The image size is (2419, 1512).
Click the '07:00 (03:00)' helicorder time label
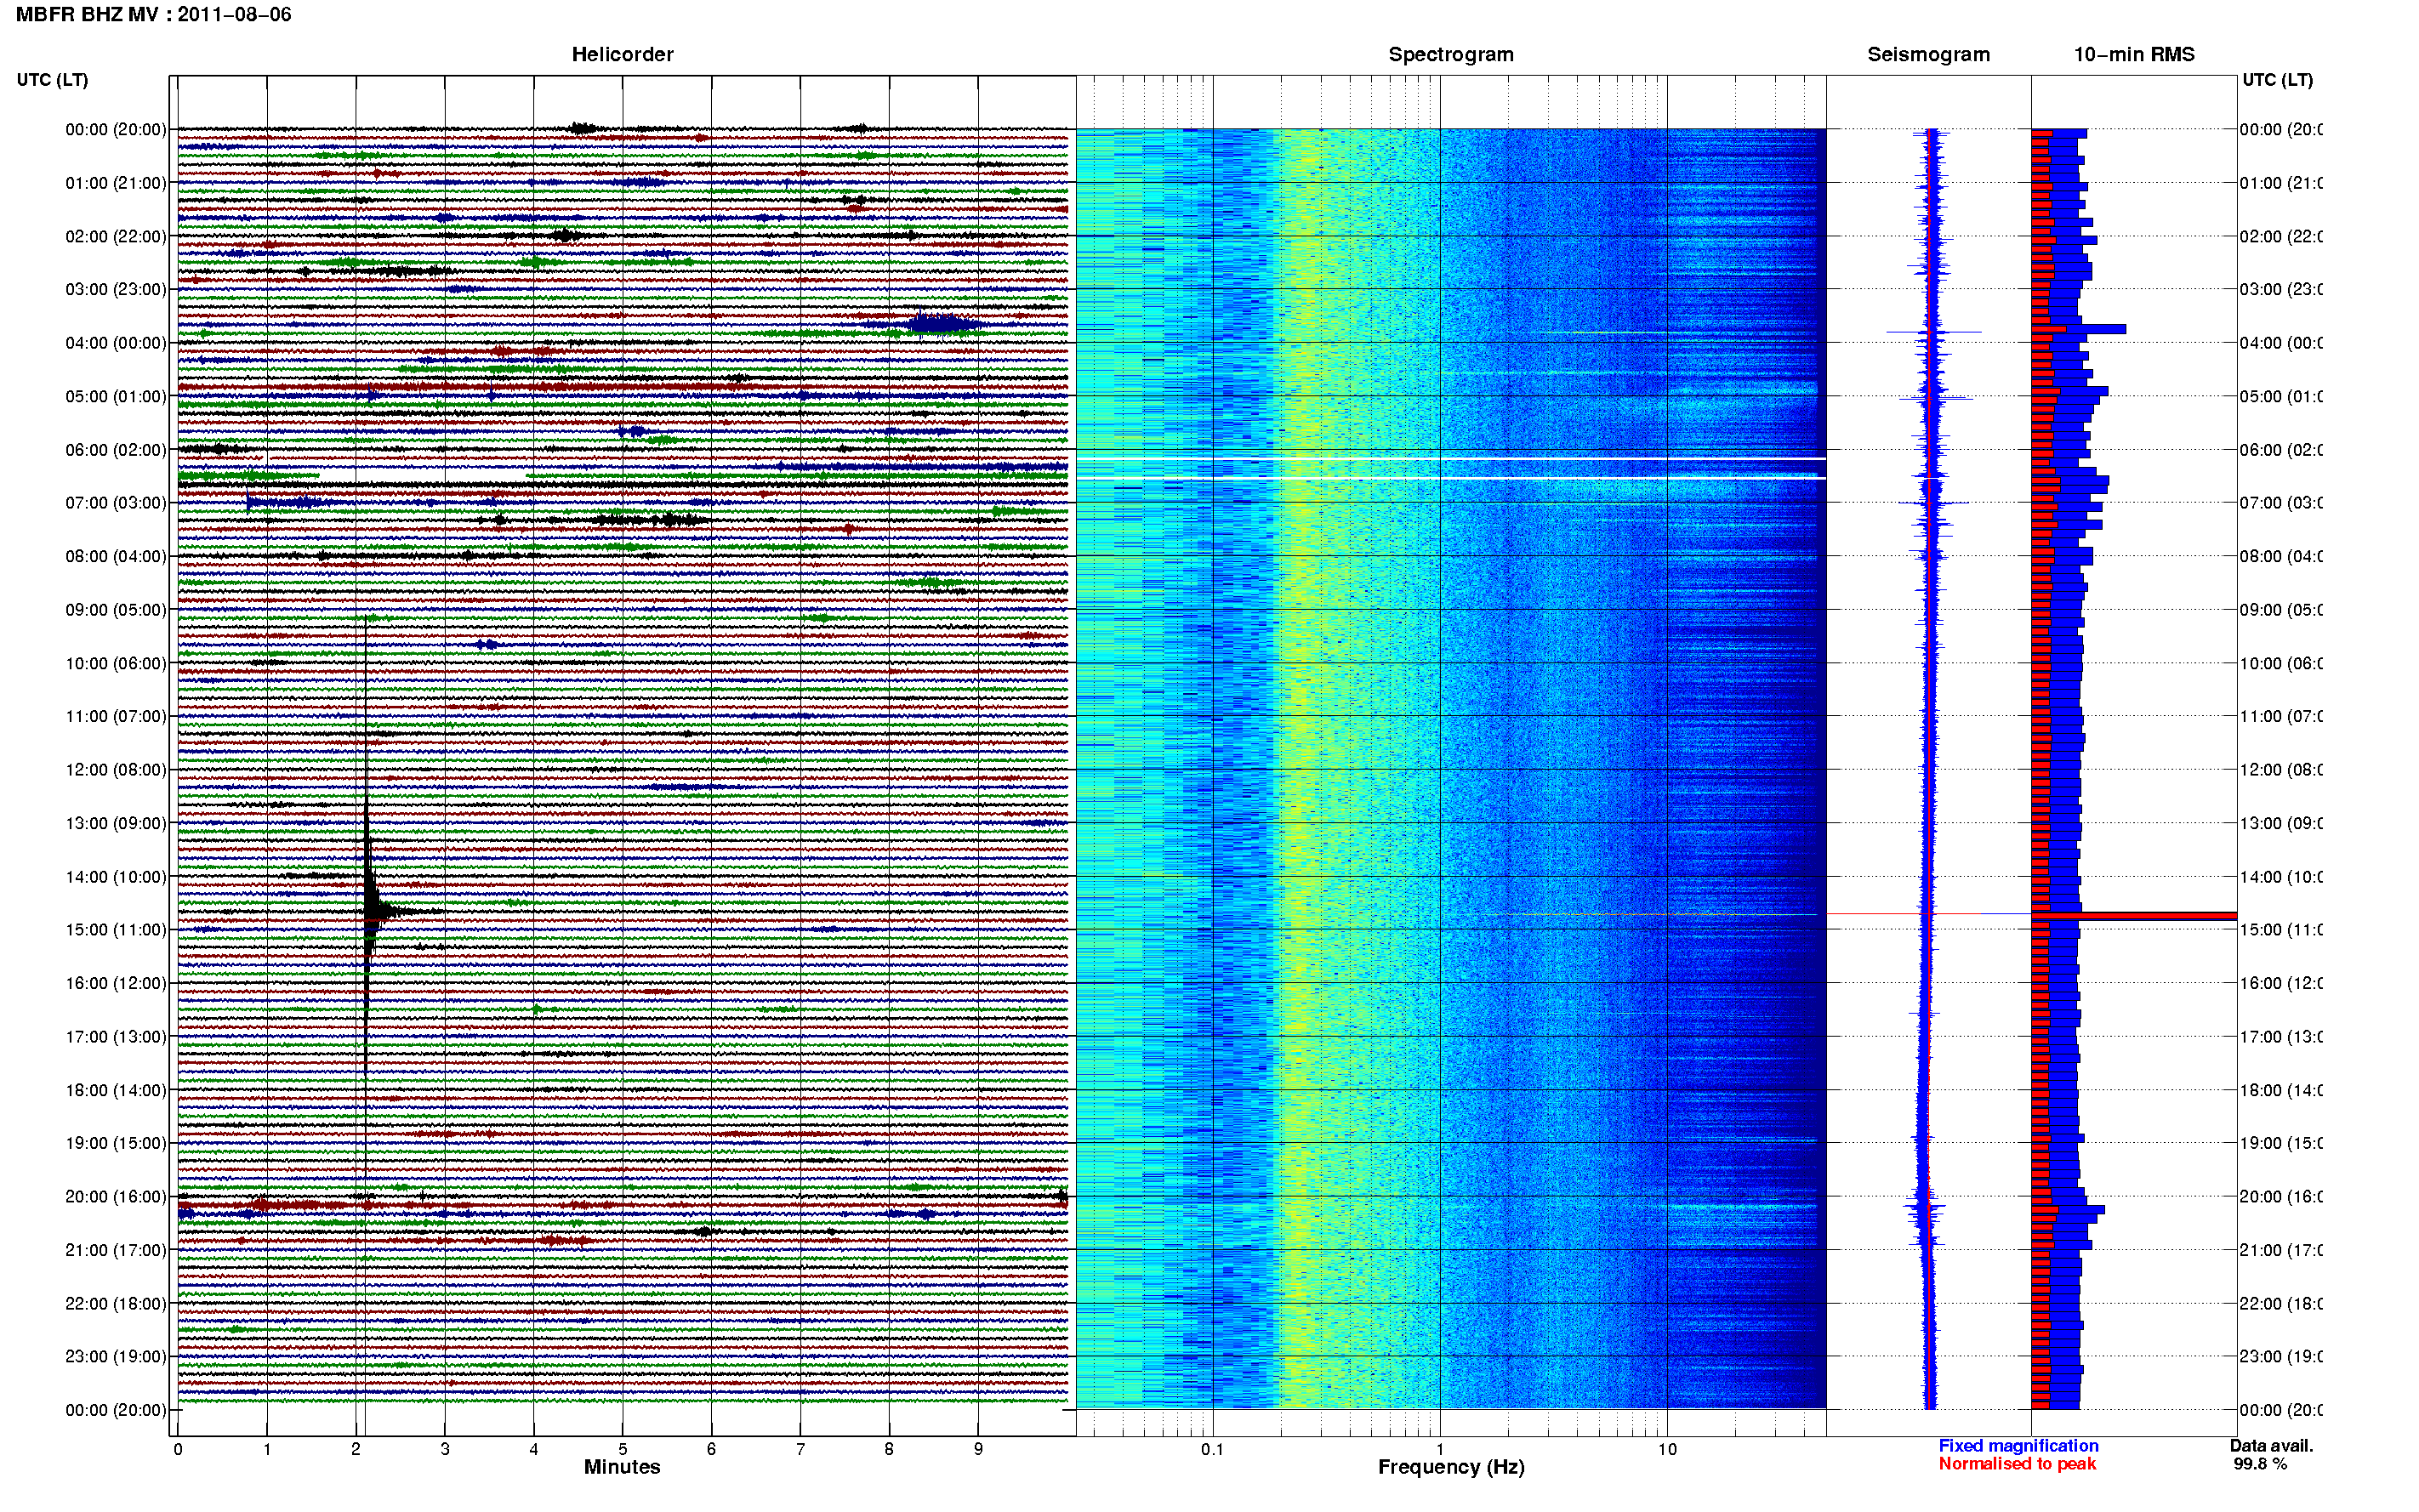[115, 503]
